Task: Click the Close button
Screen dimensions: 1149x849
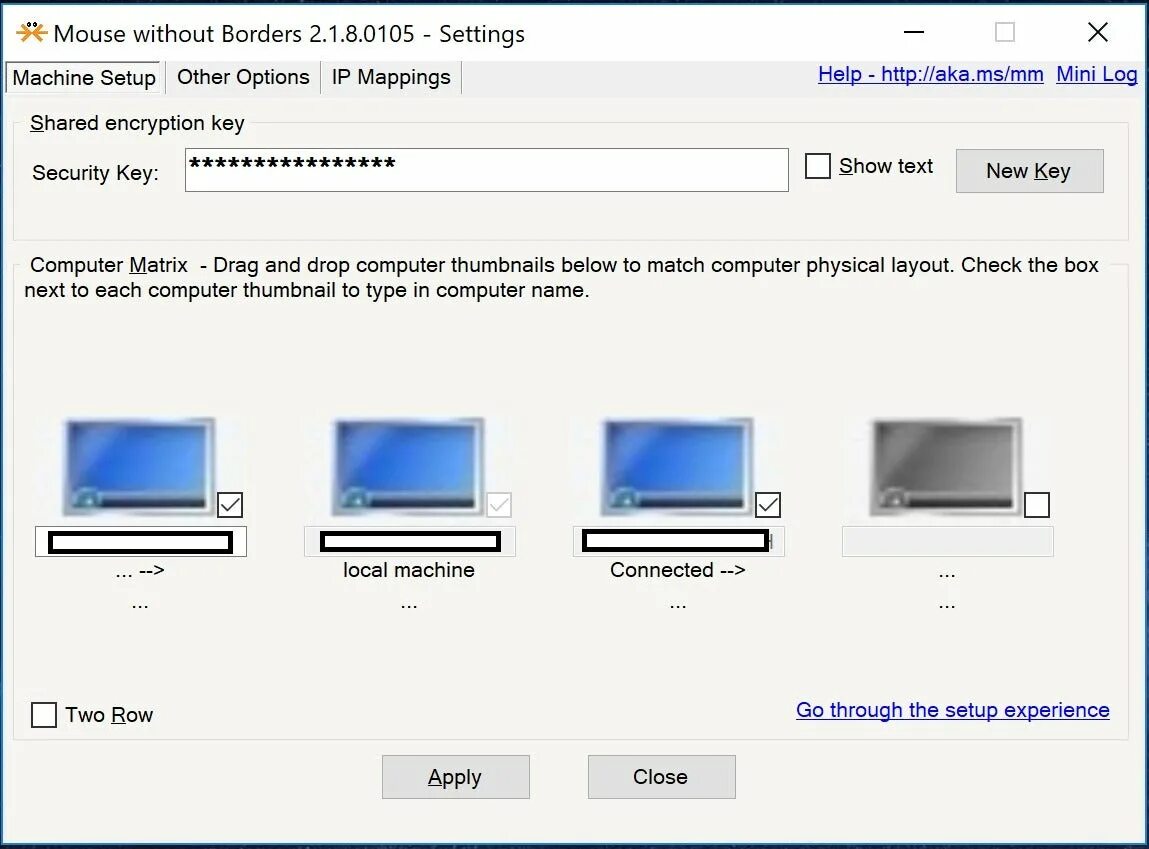Action: coord(662,776)
